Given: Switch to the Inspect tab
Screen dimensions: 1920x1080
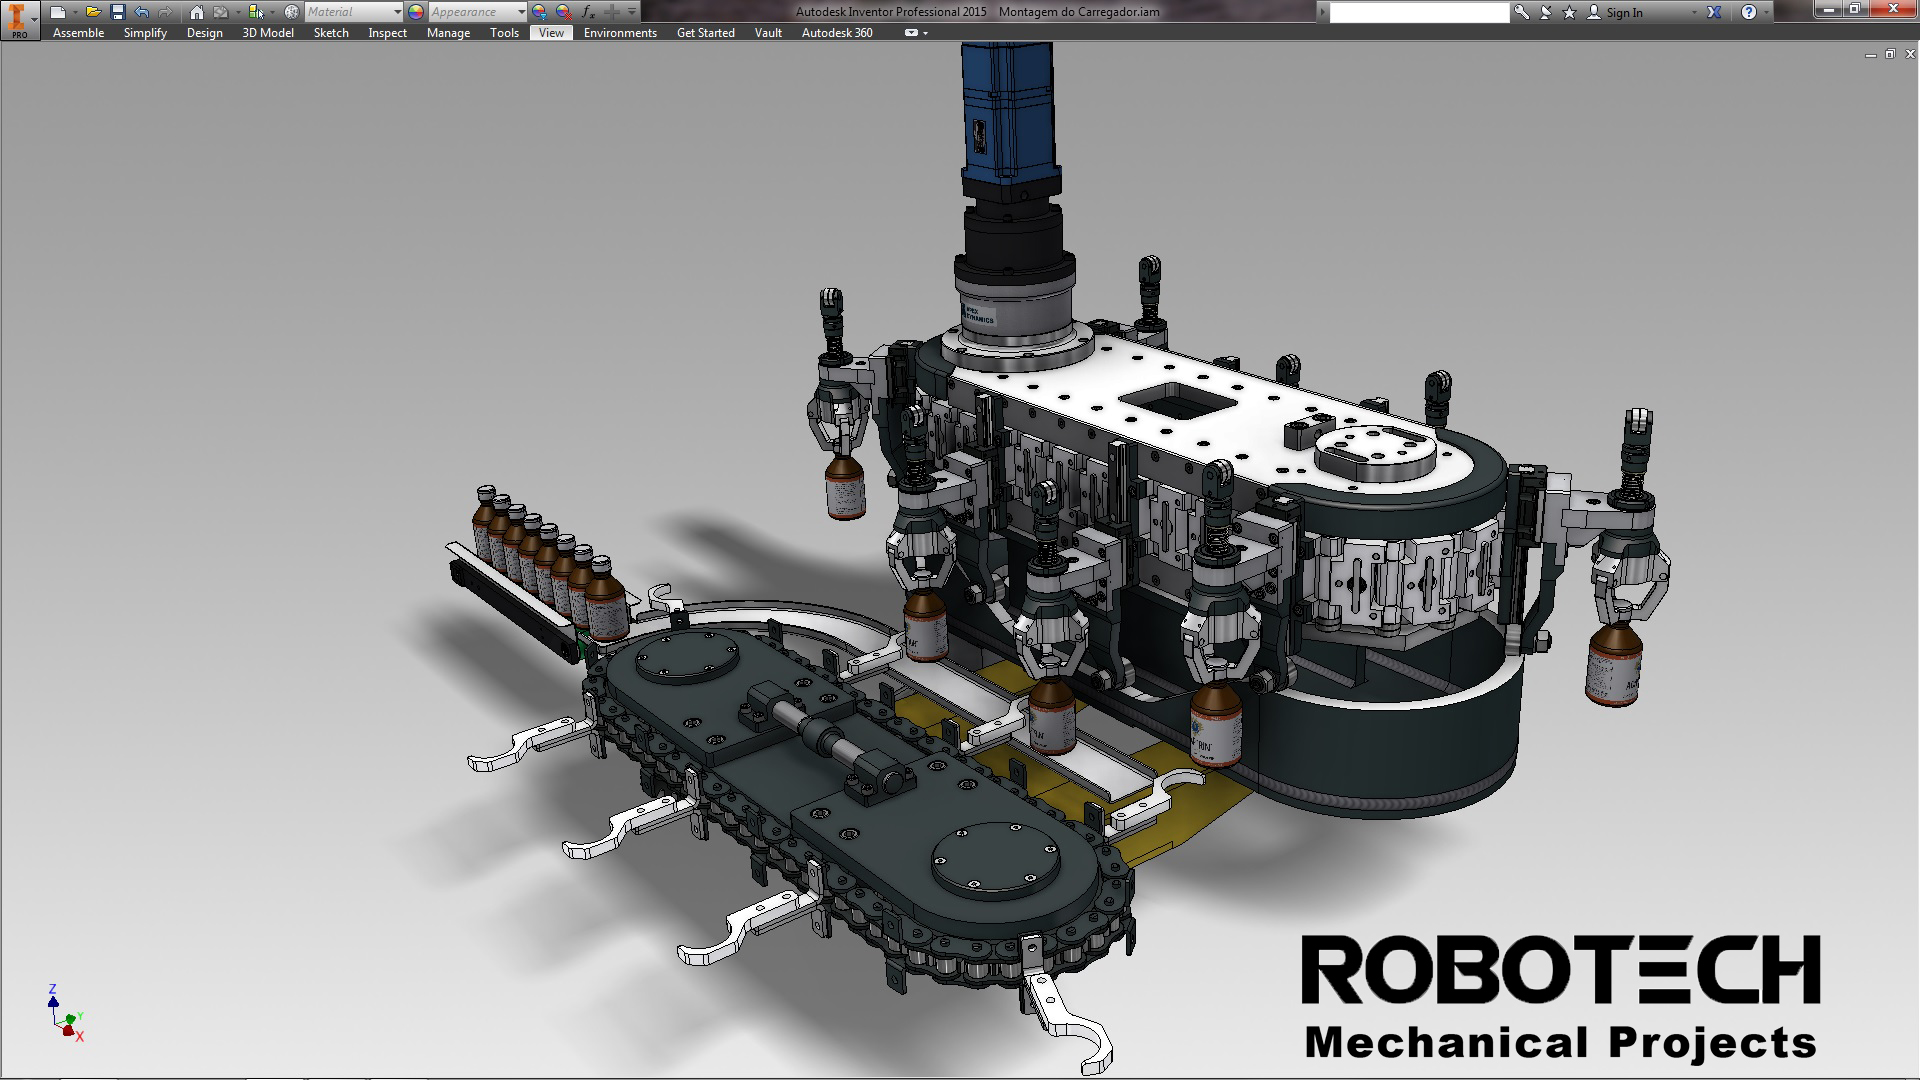Looking at the screenshot, I should click(388, 33).
